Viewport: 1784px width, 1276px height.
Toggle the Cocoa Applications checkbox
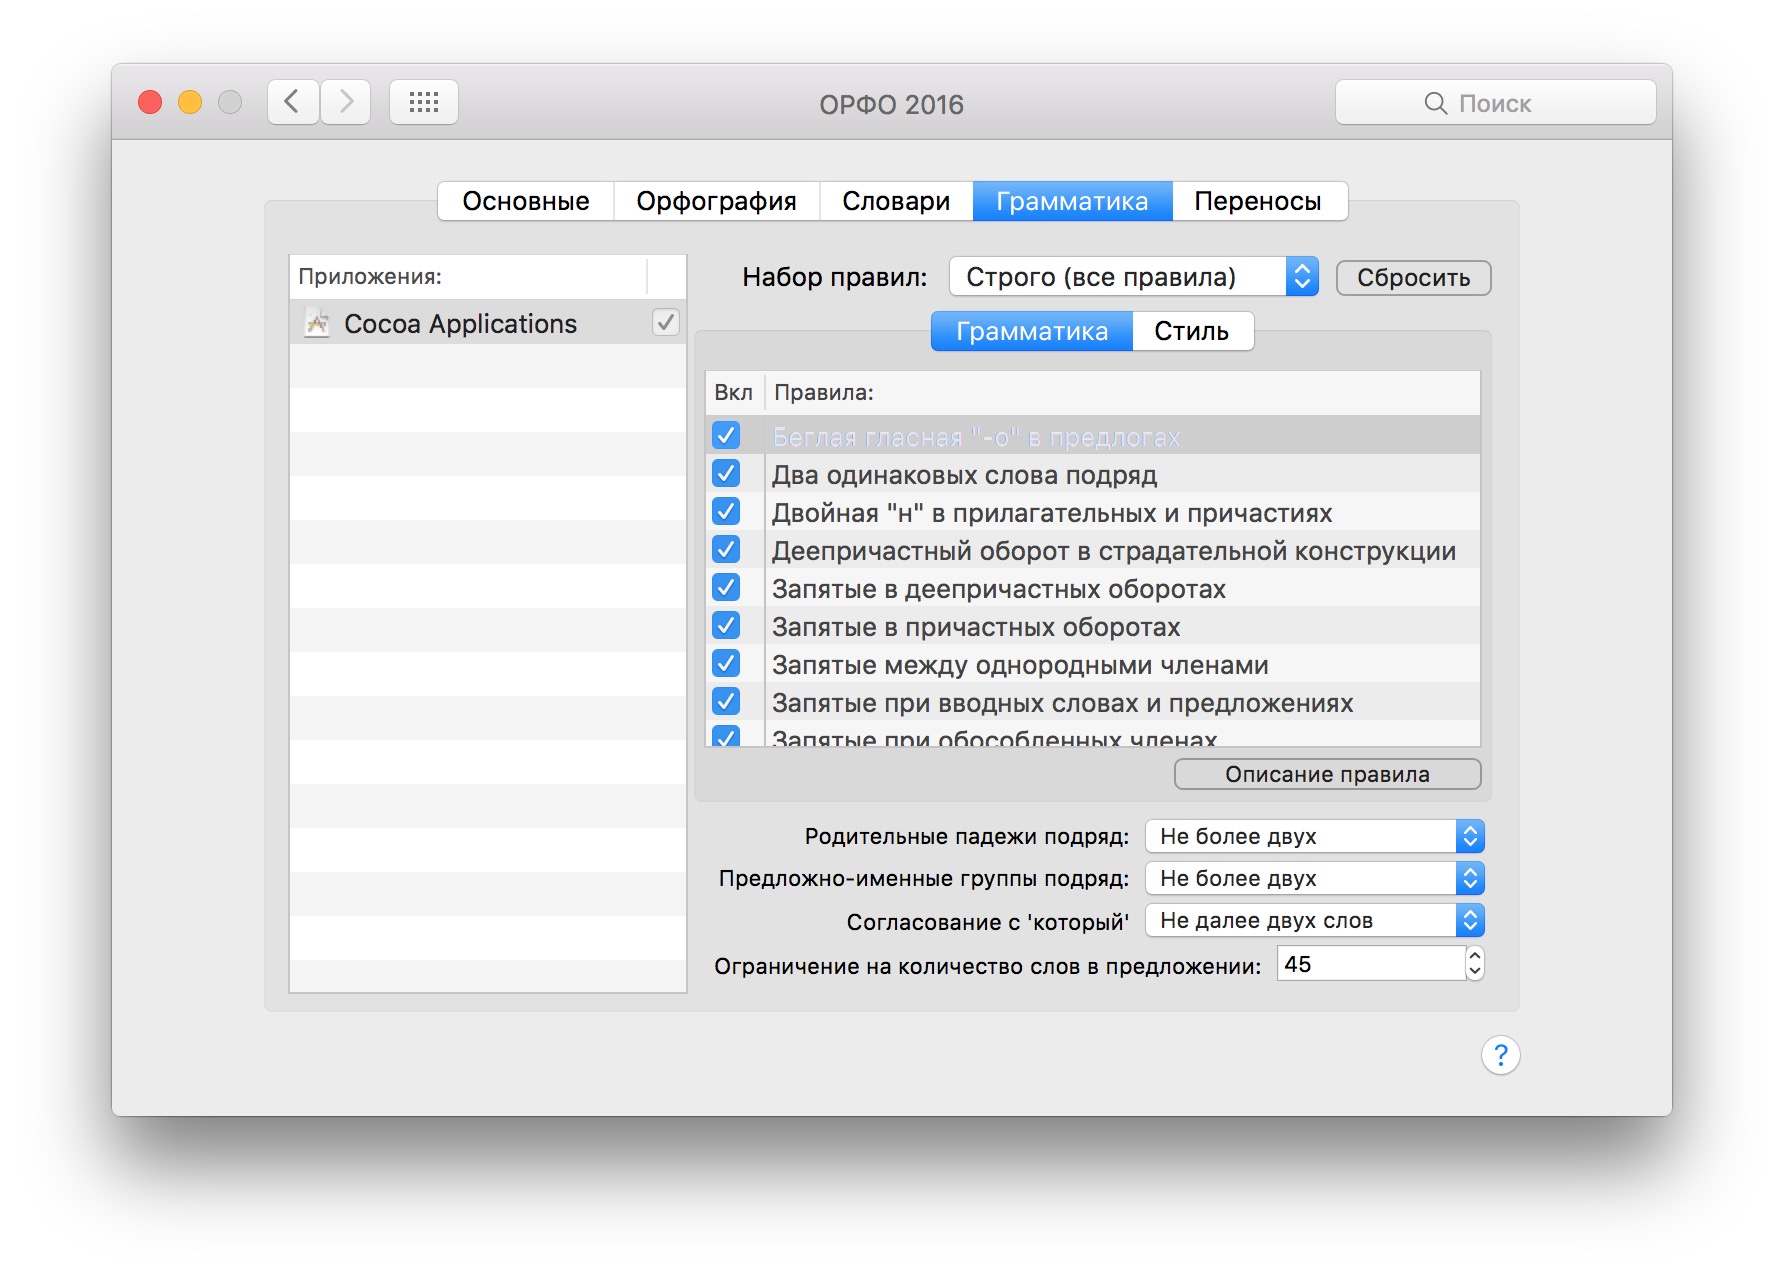pyautogui.click(x=665, y=322)
